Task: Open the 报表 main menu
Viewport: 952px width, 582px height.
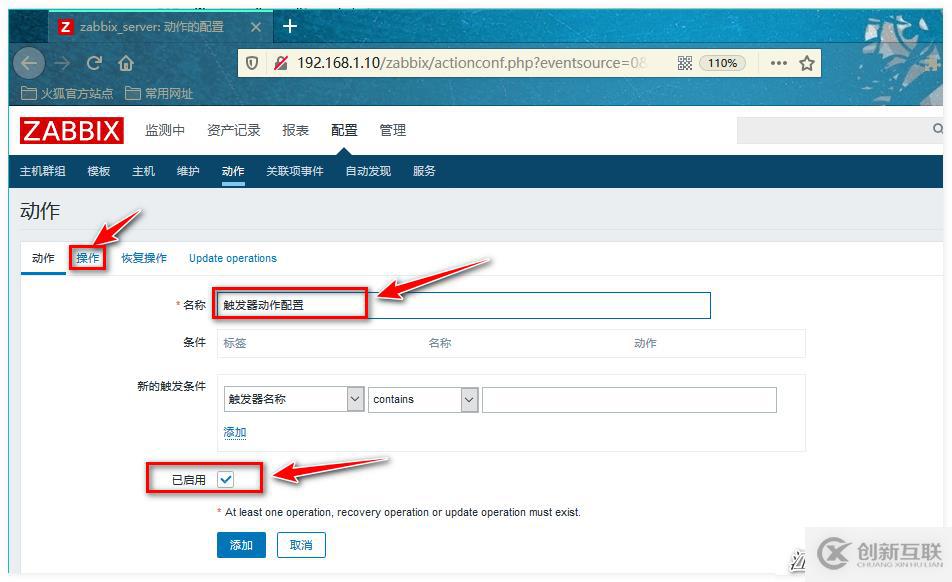Action: click(296, 130)
